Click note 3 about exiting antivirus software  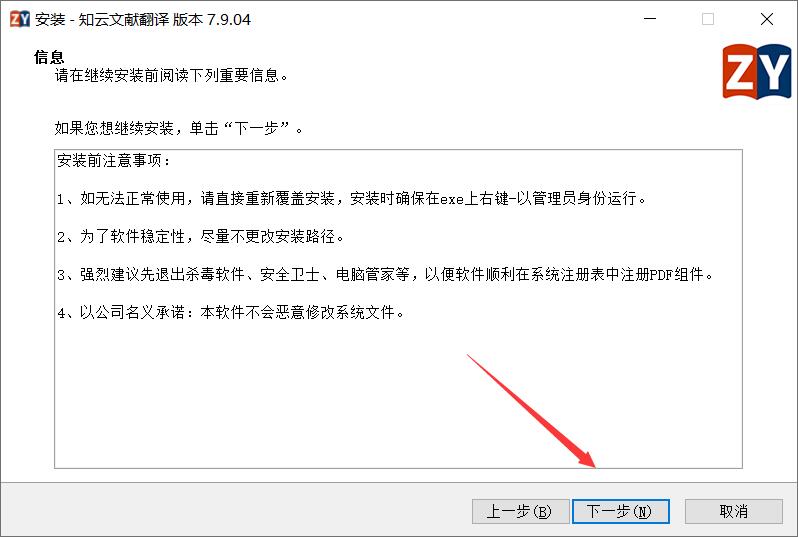tap(385, 274)
